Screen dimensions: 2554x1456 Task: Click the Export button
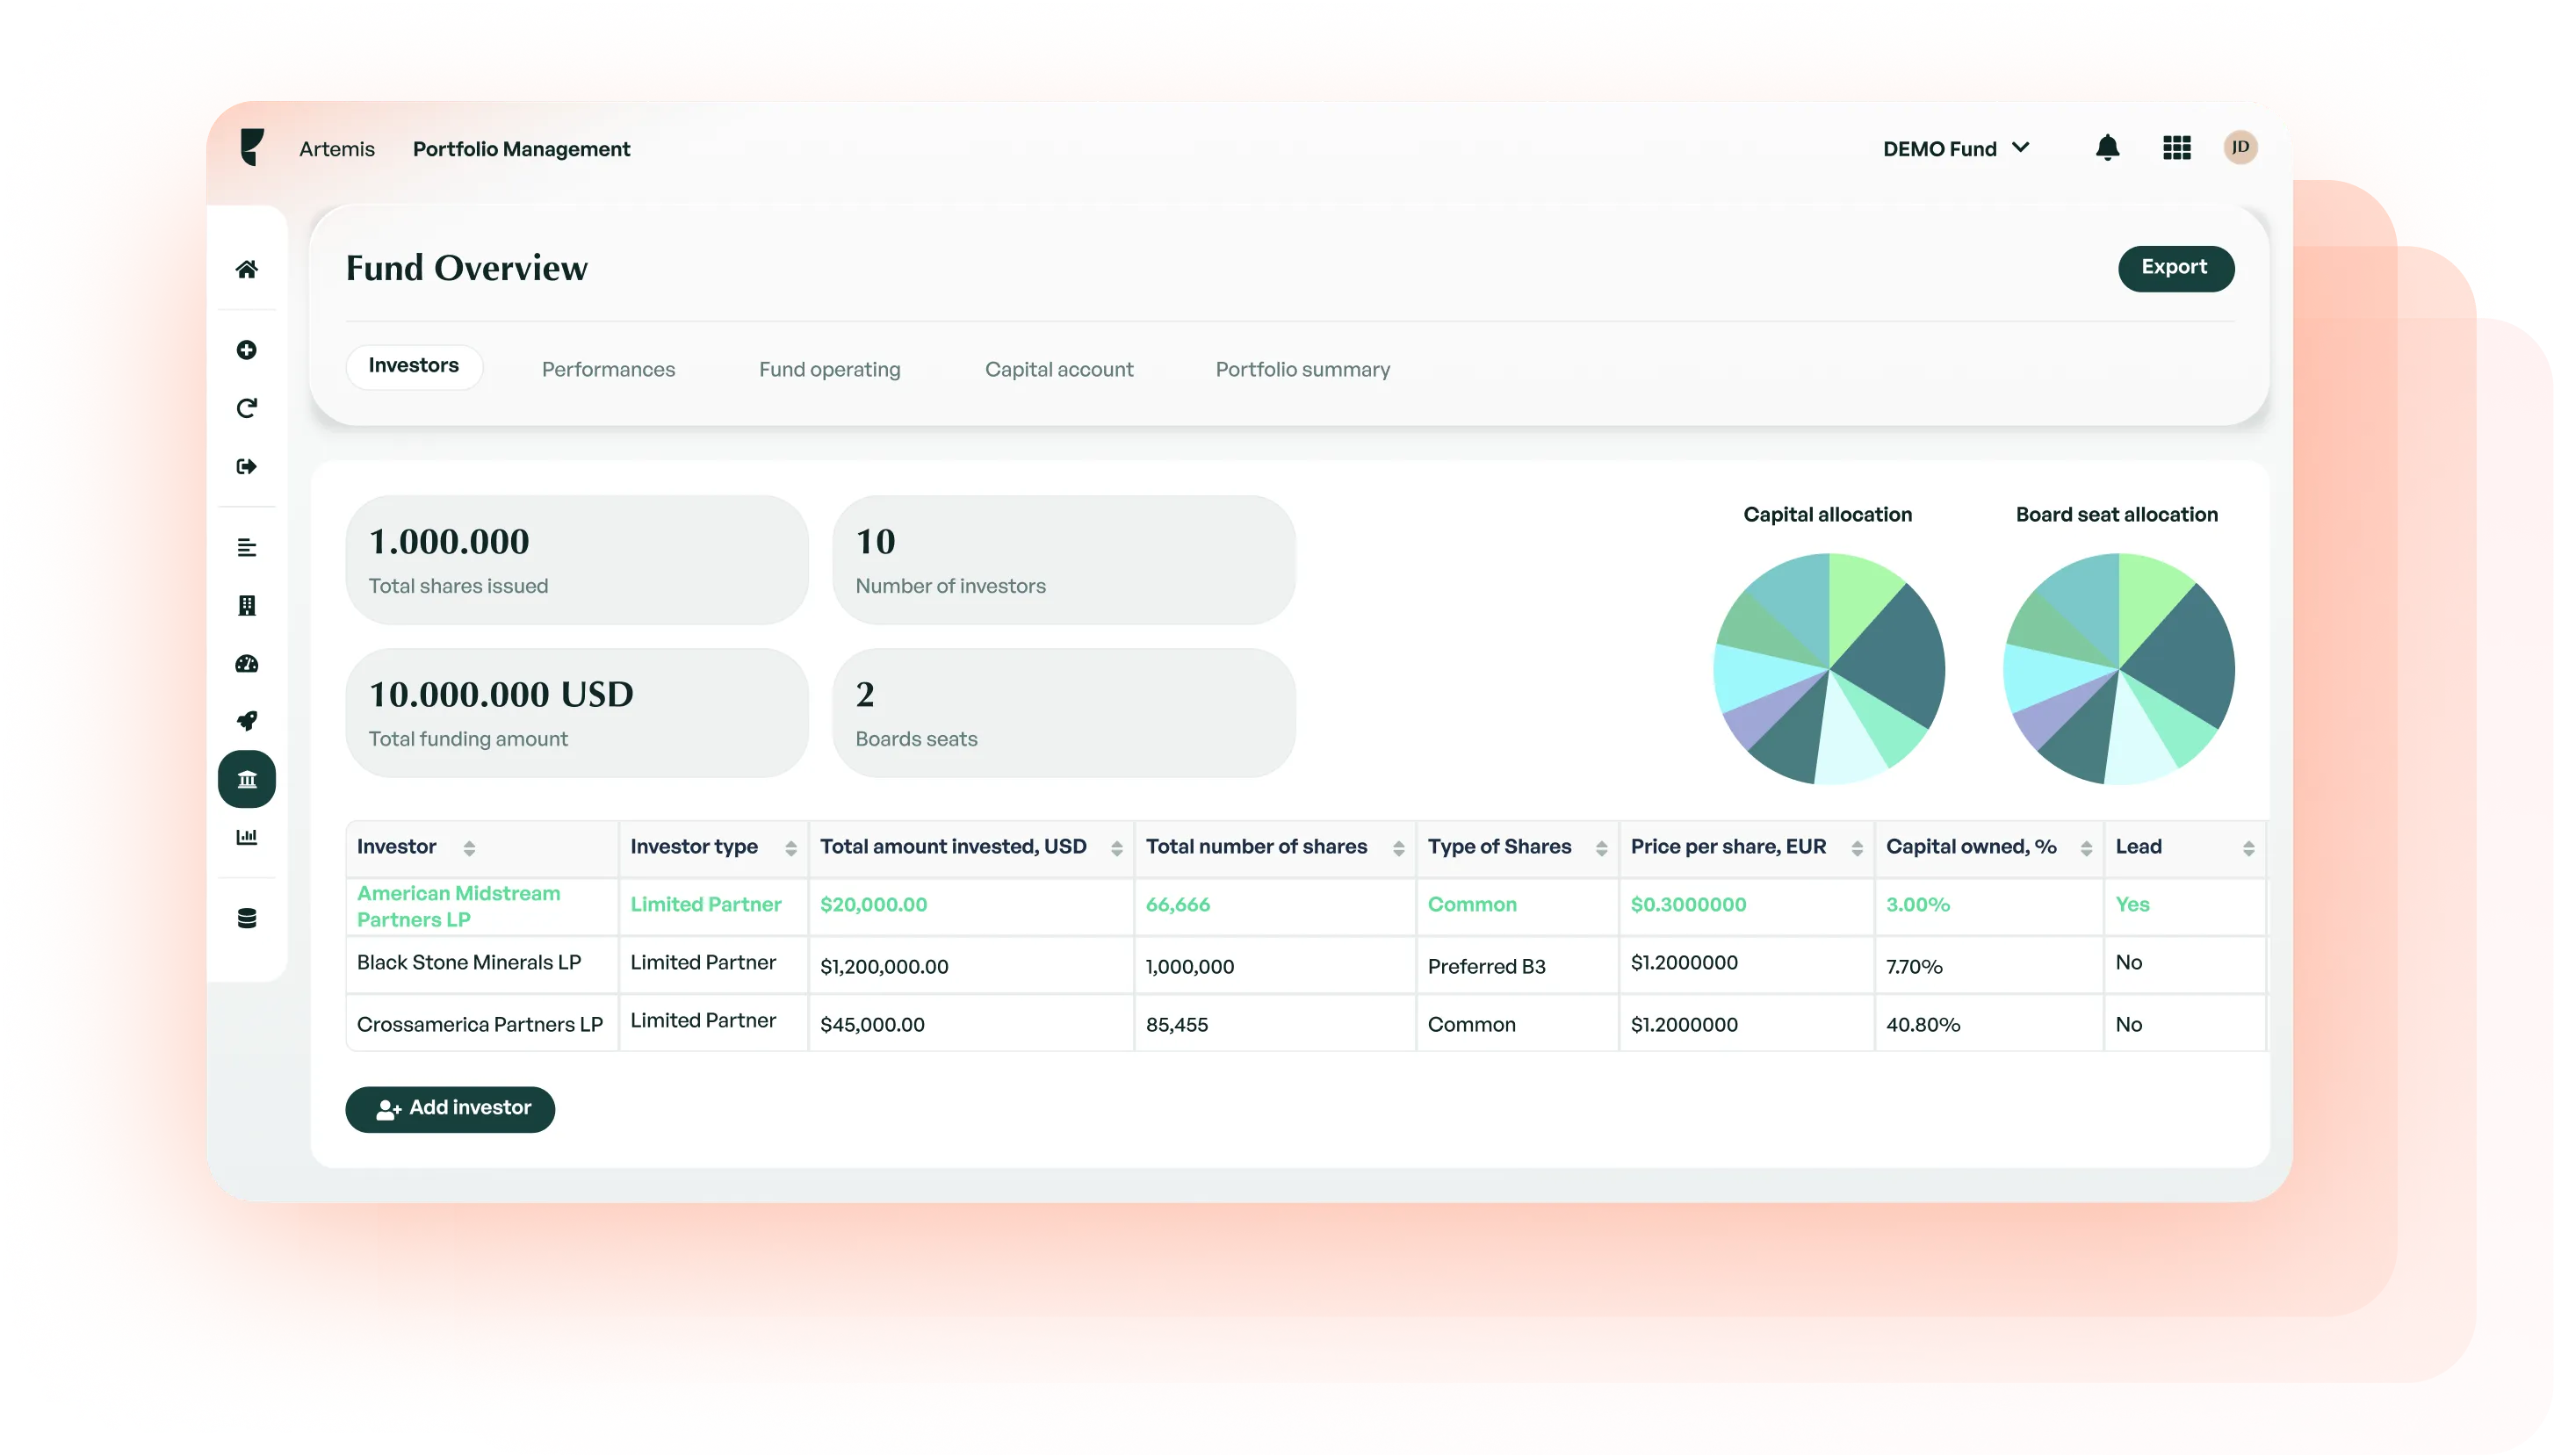[2176, 268]
